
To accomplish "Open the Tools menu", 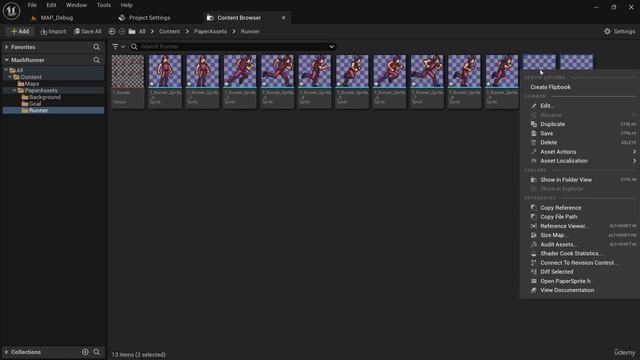I will coord(104,5).
